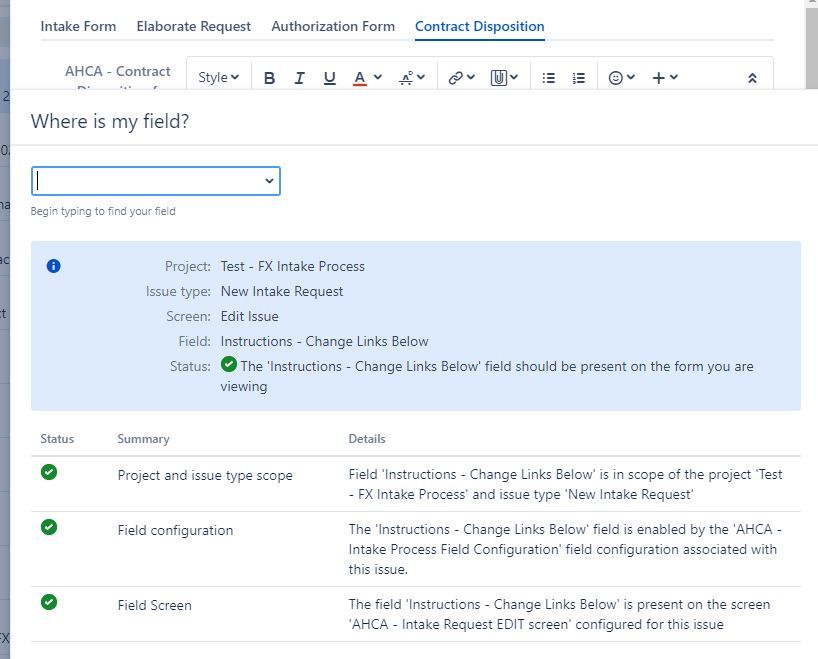Switch to the Intake Form tab

78,27
